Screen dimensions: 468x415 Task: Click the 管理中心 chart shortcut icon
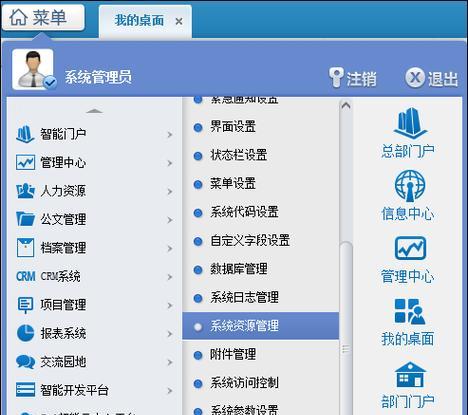(410, 248)
